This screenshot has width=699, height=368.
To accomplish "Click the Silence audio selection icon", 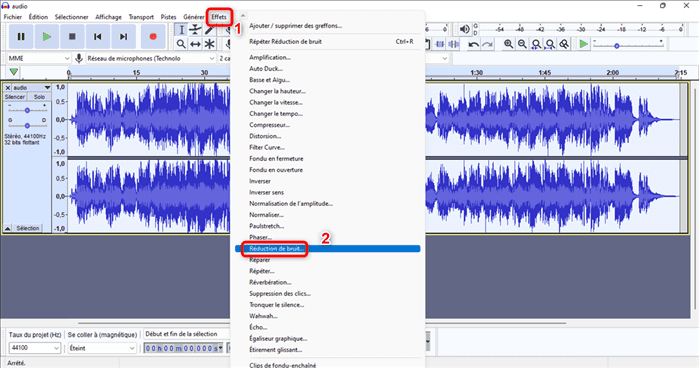I will (x=454, y=44).
